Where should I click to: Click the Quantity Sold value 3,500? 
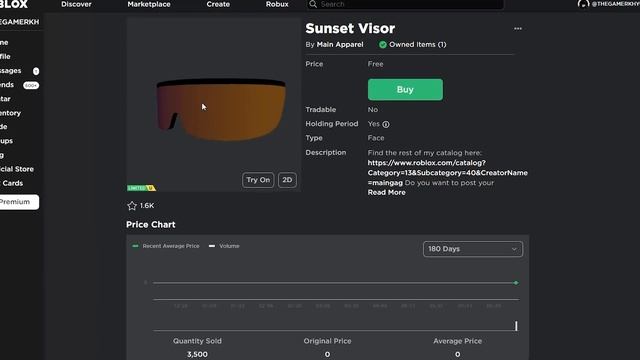click(x=197, y=354)
